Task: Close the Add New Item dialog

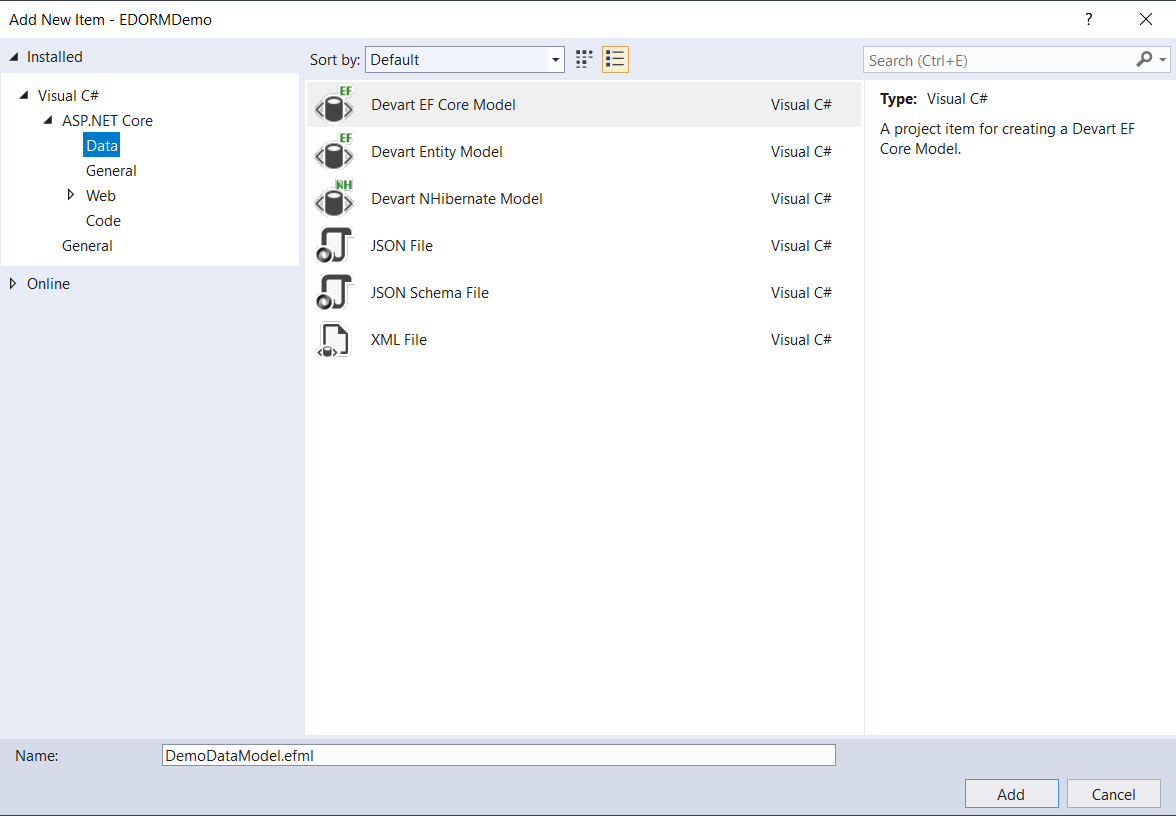Action: [1146, 20]
